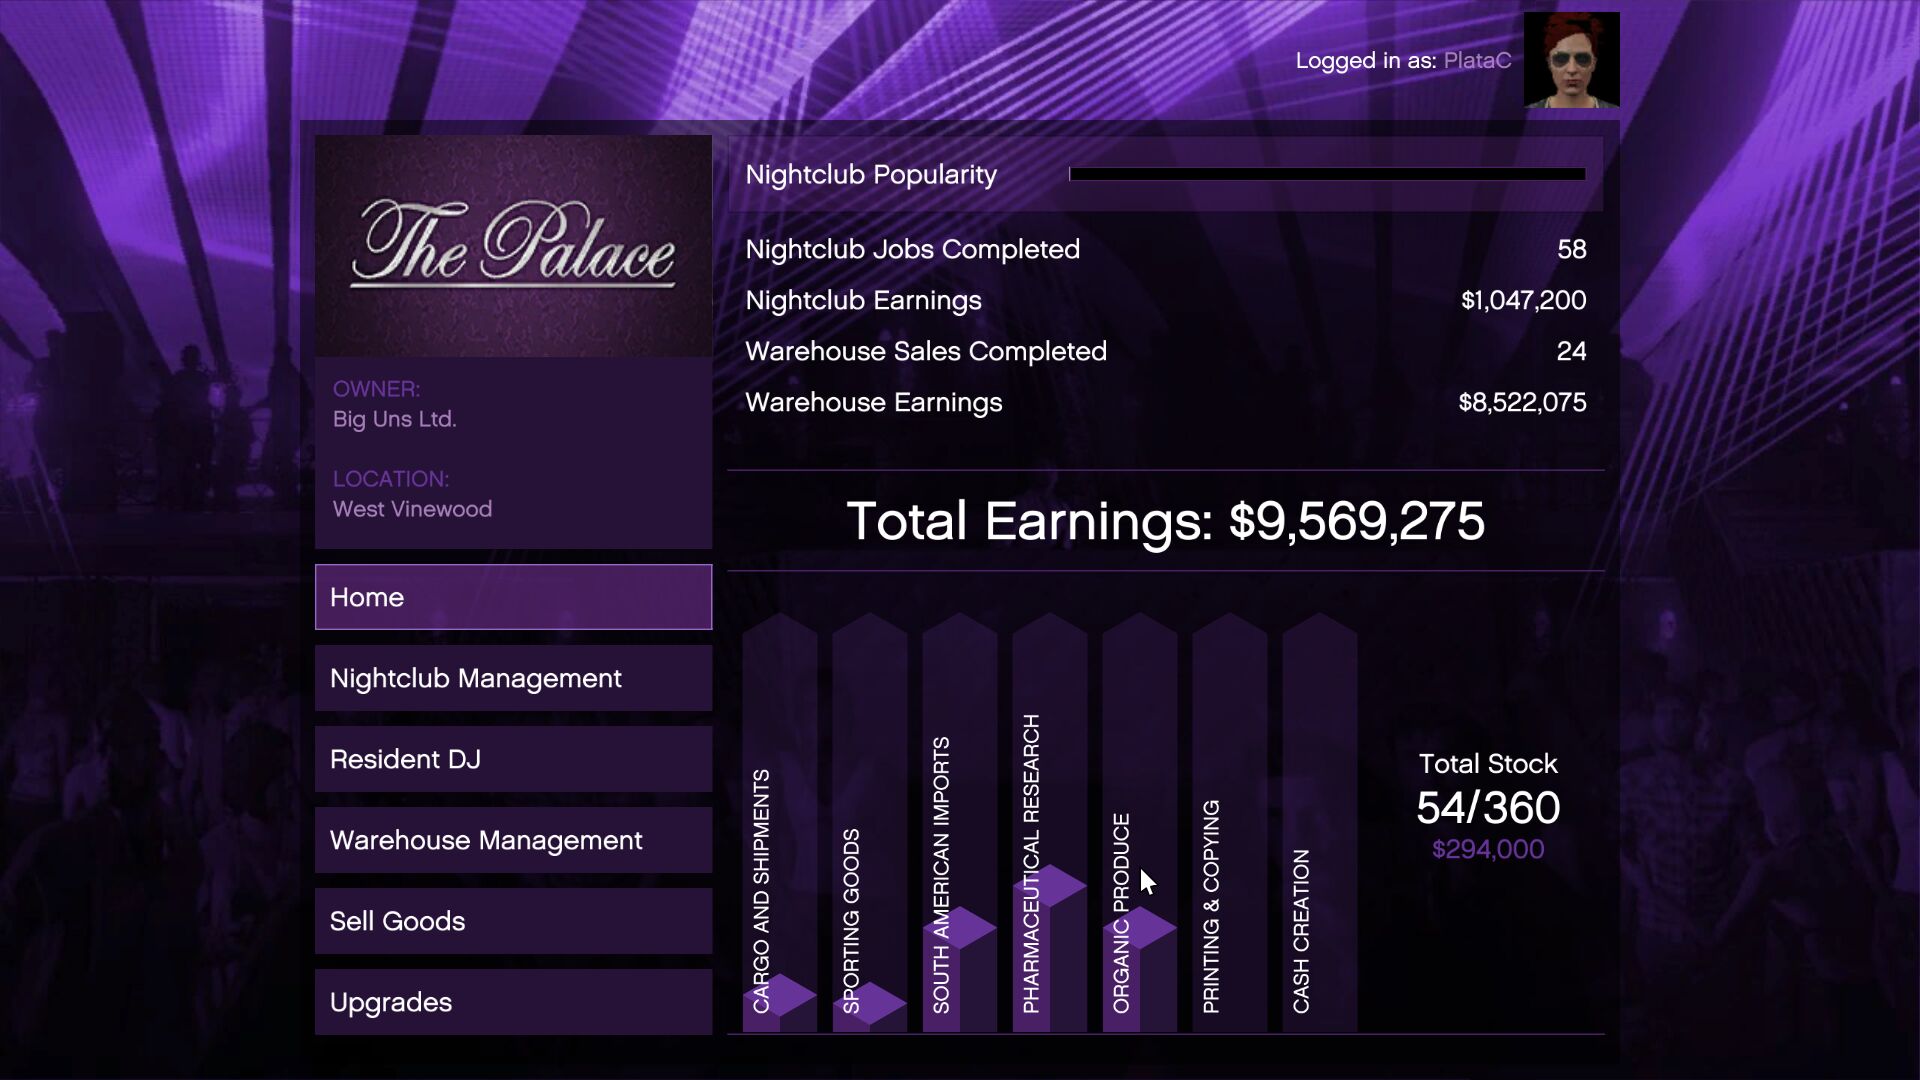Click the Total Stock 54/360 counter
This screenshot has width=1920, height=1080.
[x=1488, y=807]
